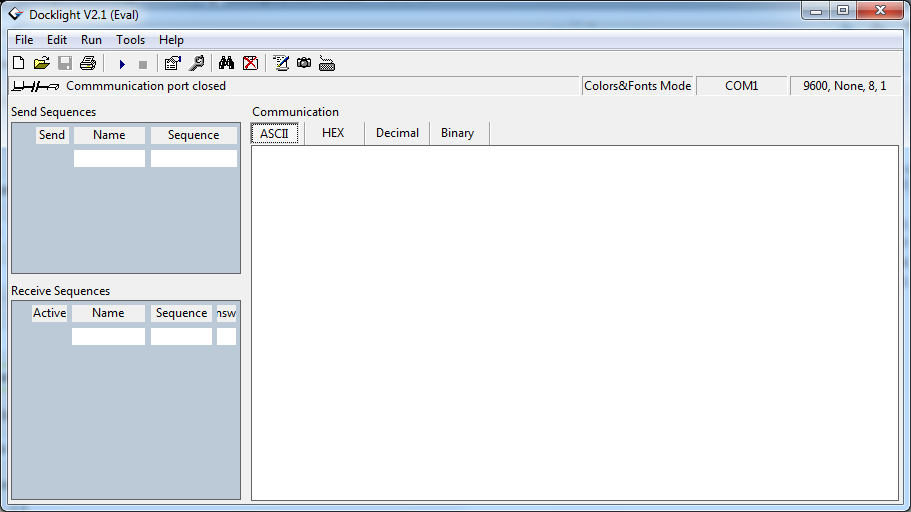Click the COM1 status field
Viewport: 911px width, 512px height.
click(741, 86)
